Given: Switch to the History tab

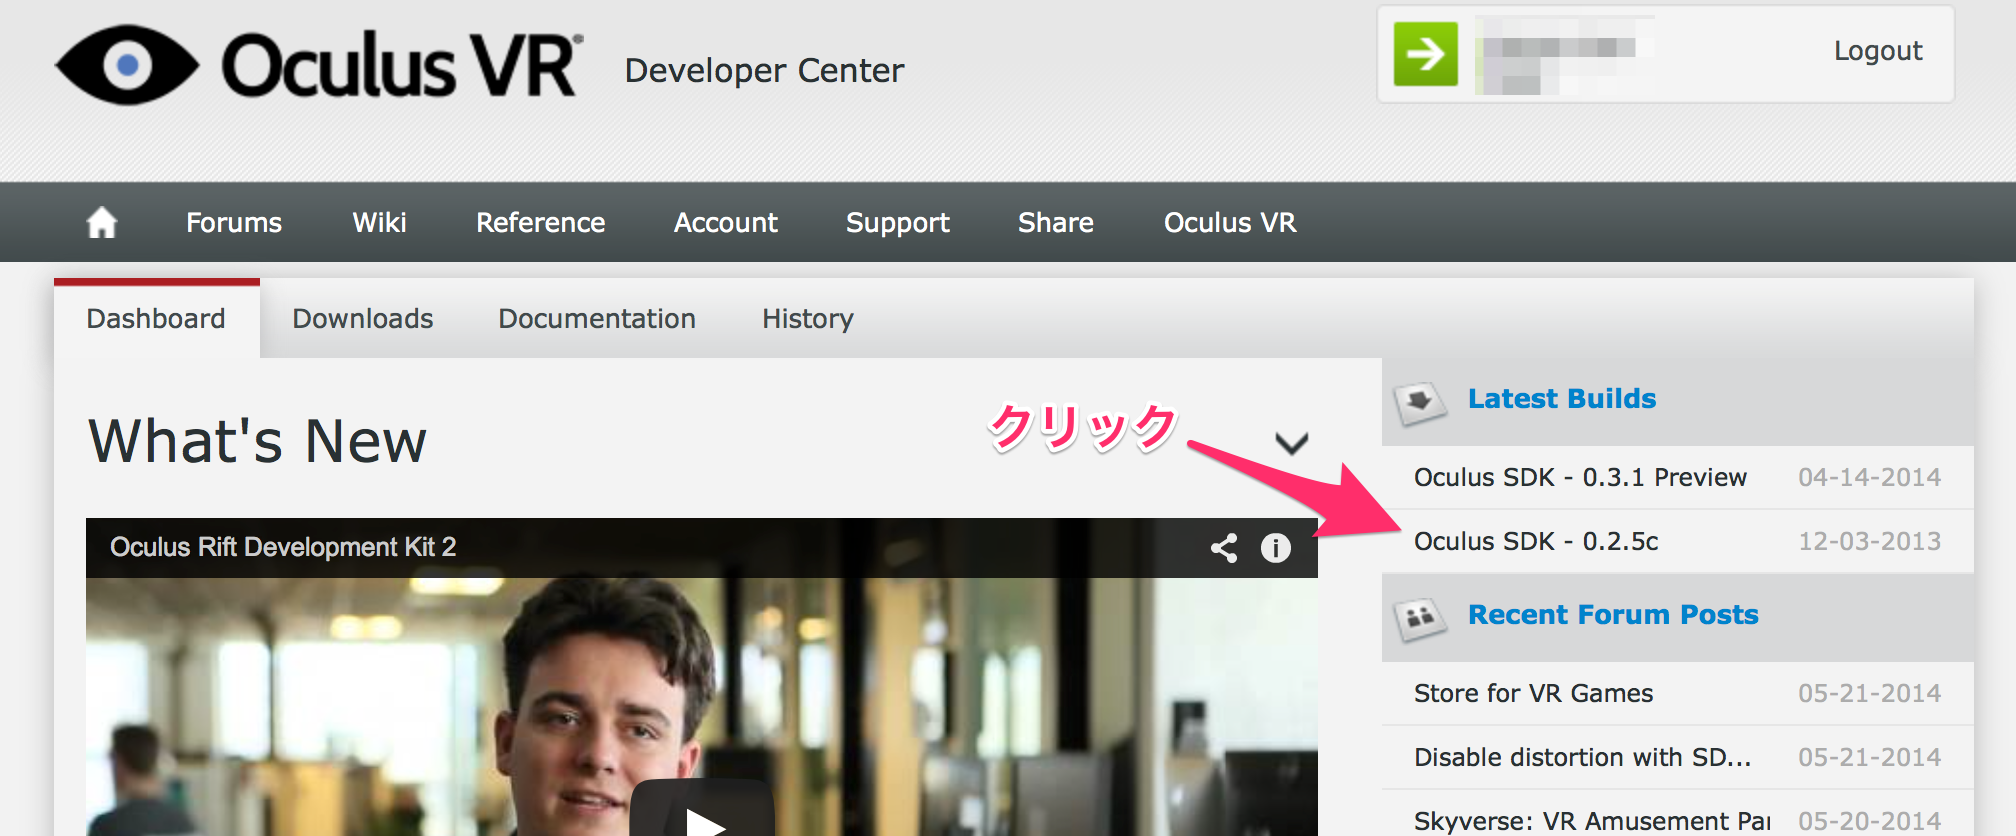Looking at the screenshot, I should coord(808,319).
